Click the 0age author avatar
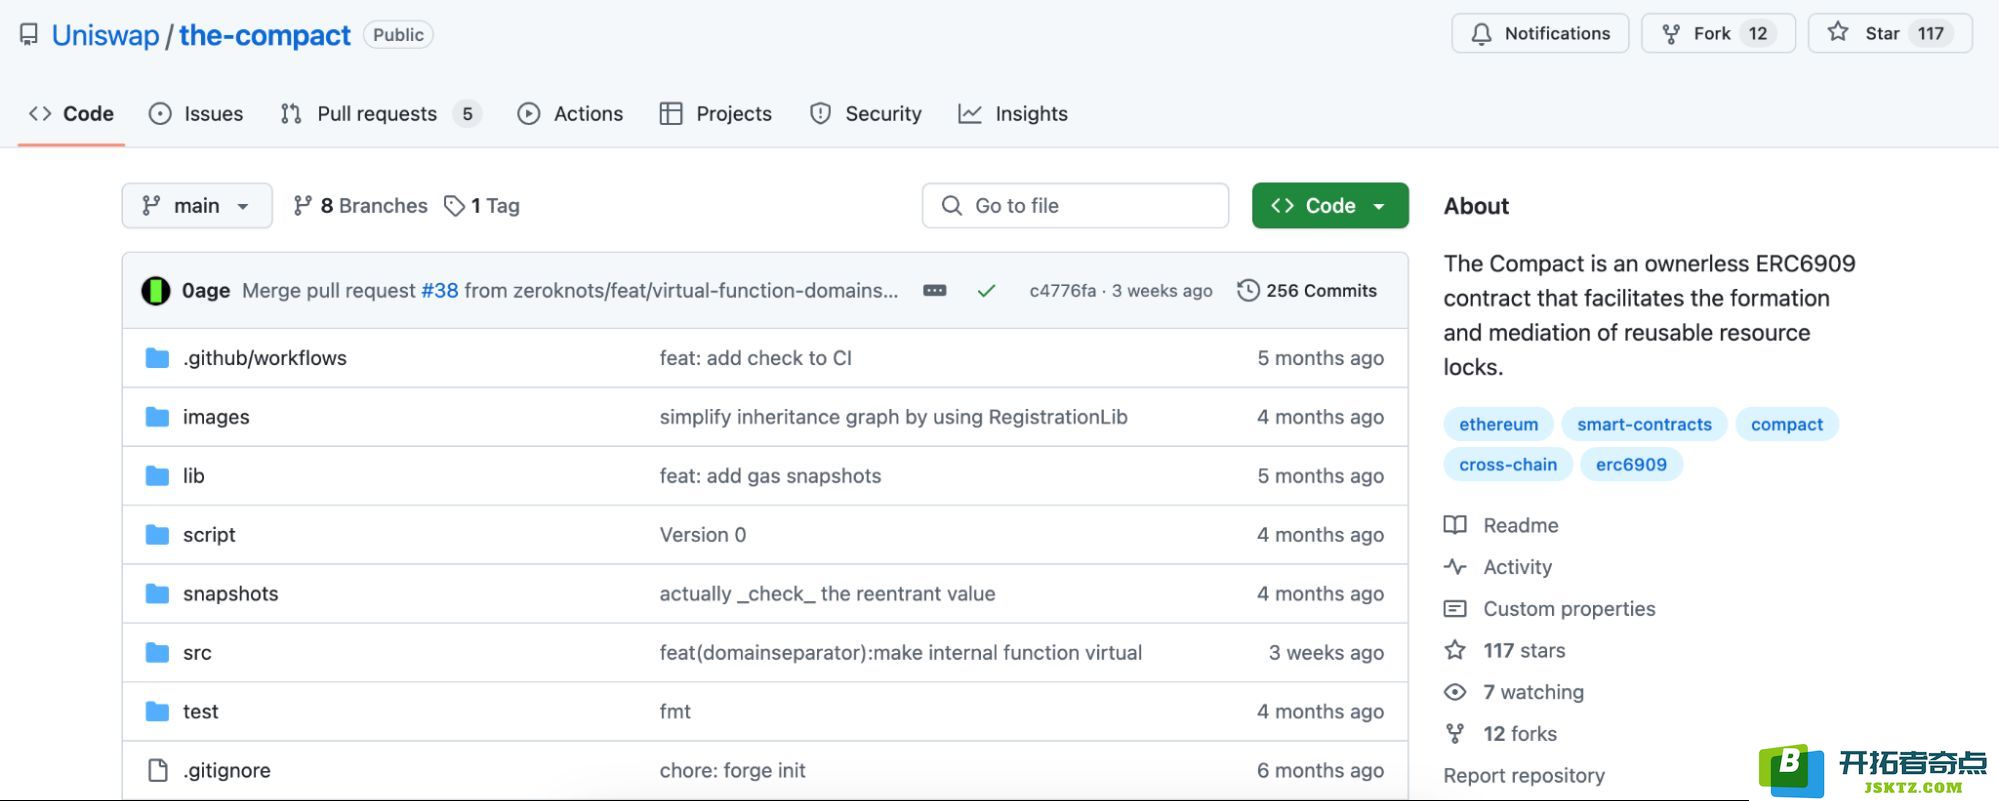 (x=156, y=291)
